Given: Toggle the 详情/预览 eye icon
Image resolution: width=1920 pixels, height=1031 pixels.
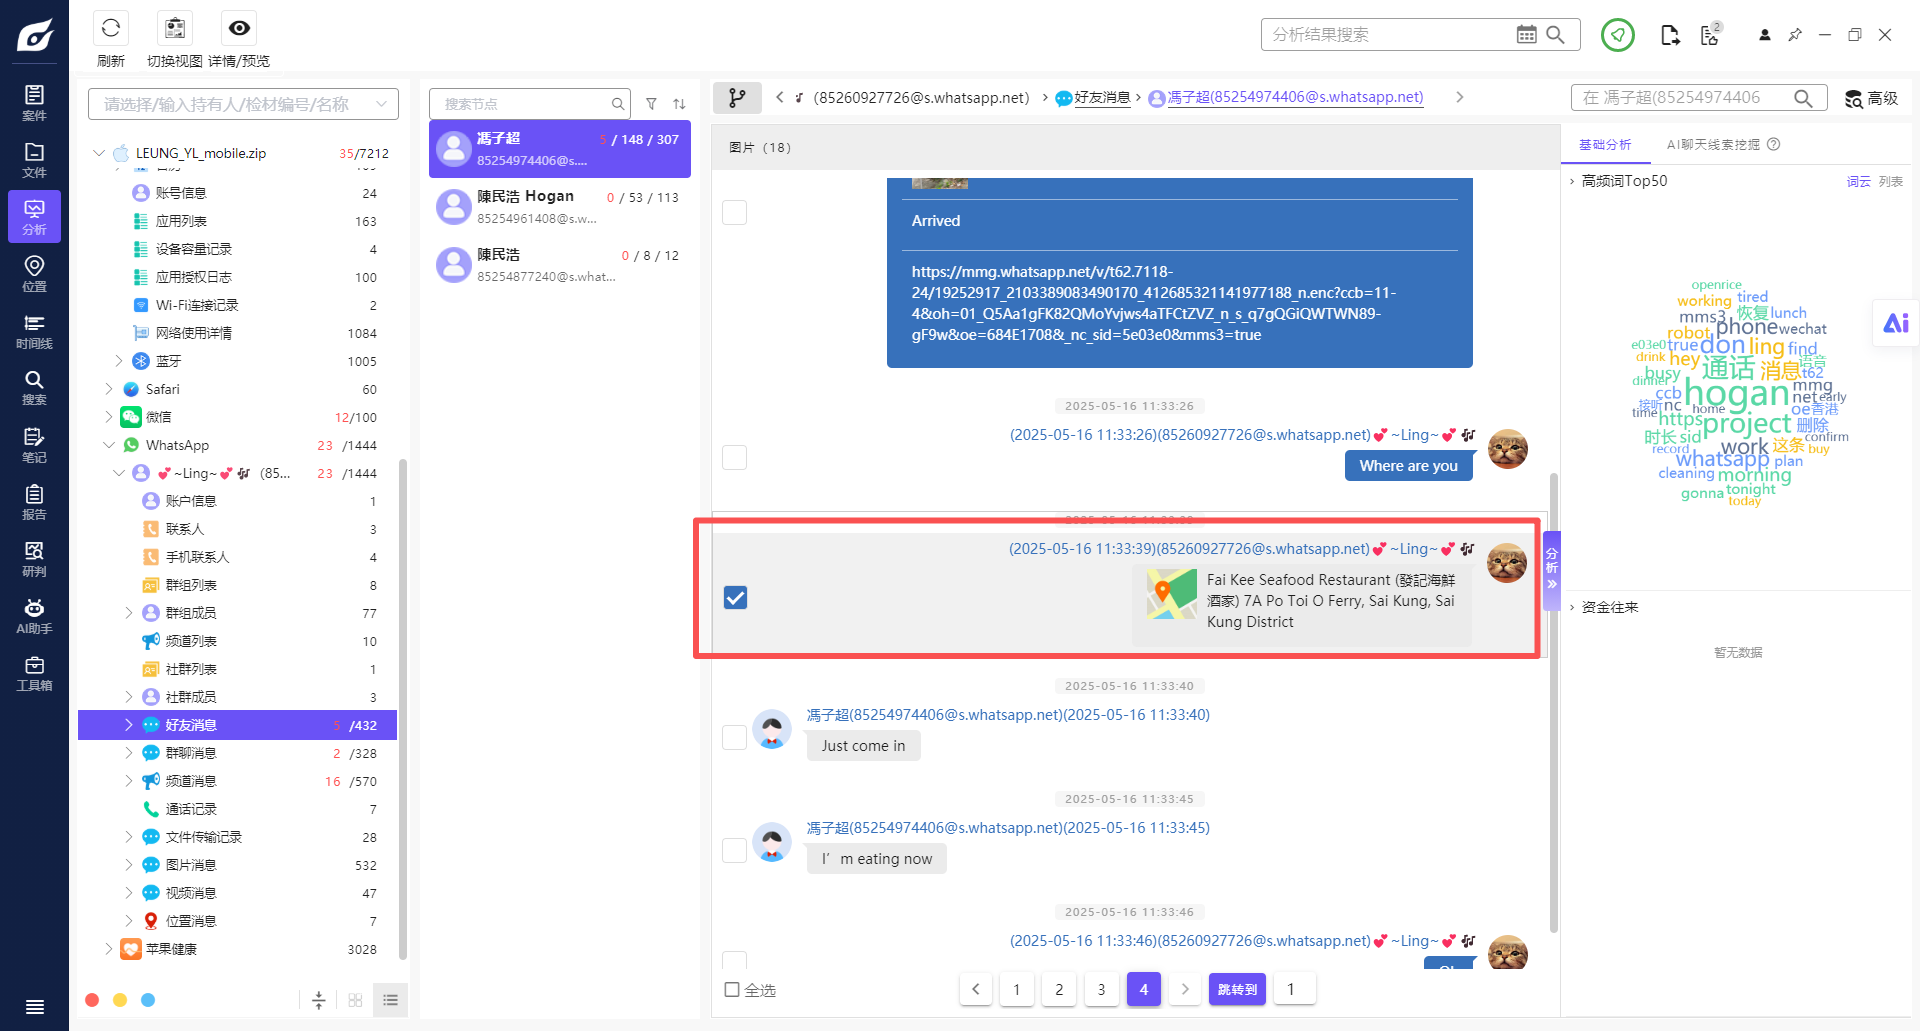Looking at the screenshot, I should tap(239, 28).
